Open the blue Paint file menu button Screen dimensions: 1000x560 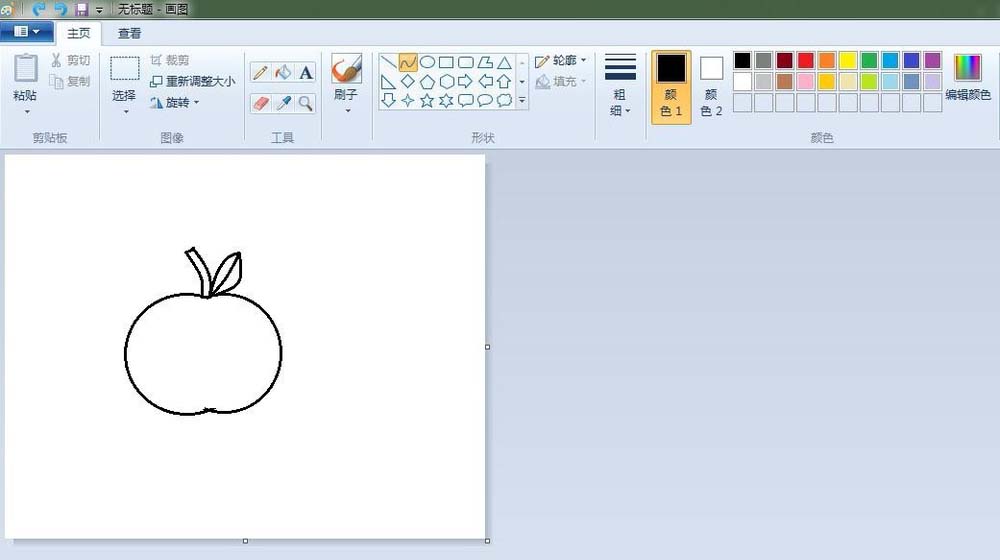tap(26, 31)
